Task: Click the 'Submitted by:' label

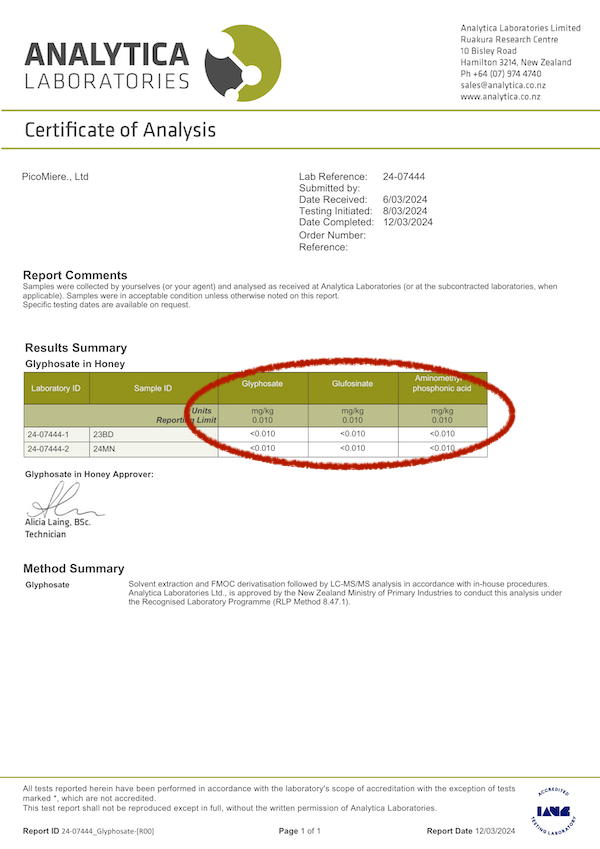Action: click(x=329, y=188)
